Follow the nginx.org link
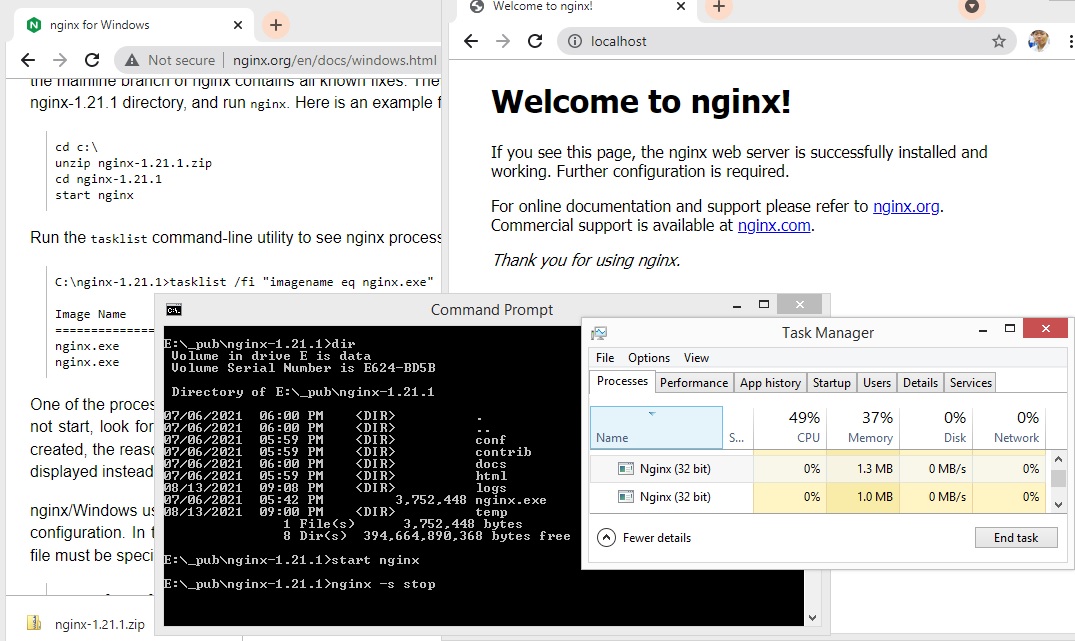This screenshot has height=641, width=1075. pos(906,207)
